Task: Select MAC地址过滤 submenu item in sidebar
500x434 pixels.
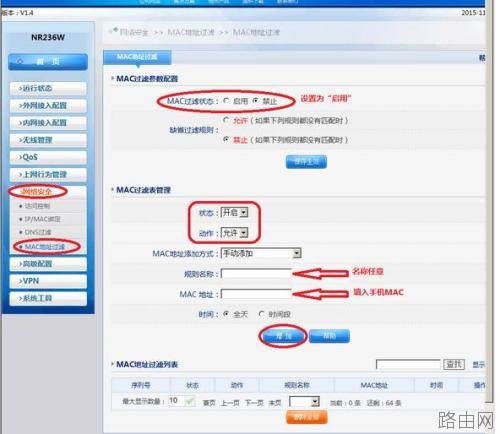Action: point(45,247)
